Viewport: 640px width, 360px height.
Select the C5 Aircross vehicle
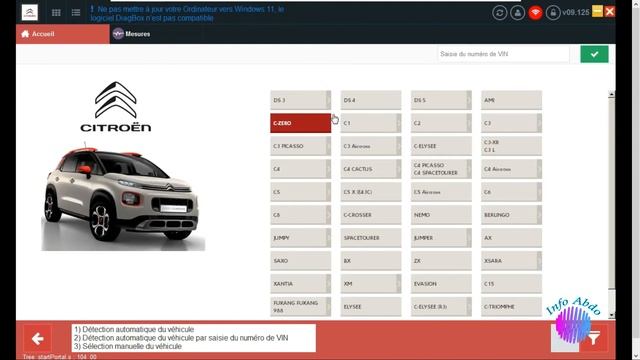click(x=441, y=192)
